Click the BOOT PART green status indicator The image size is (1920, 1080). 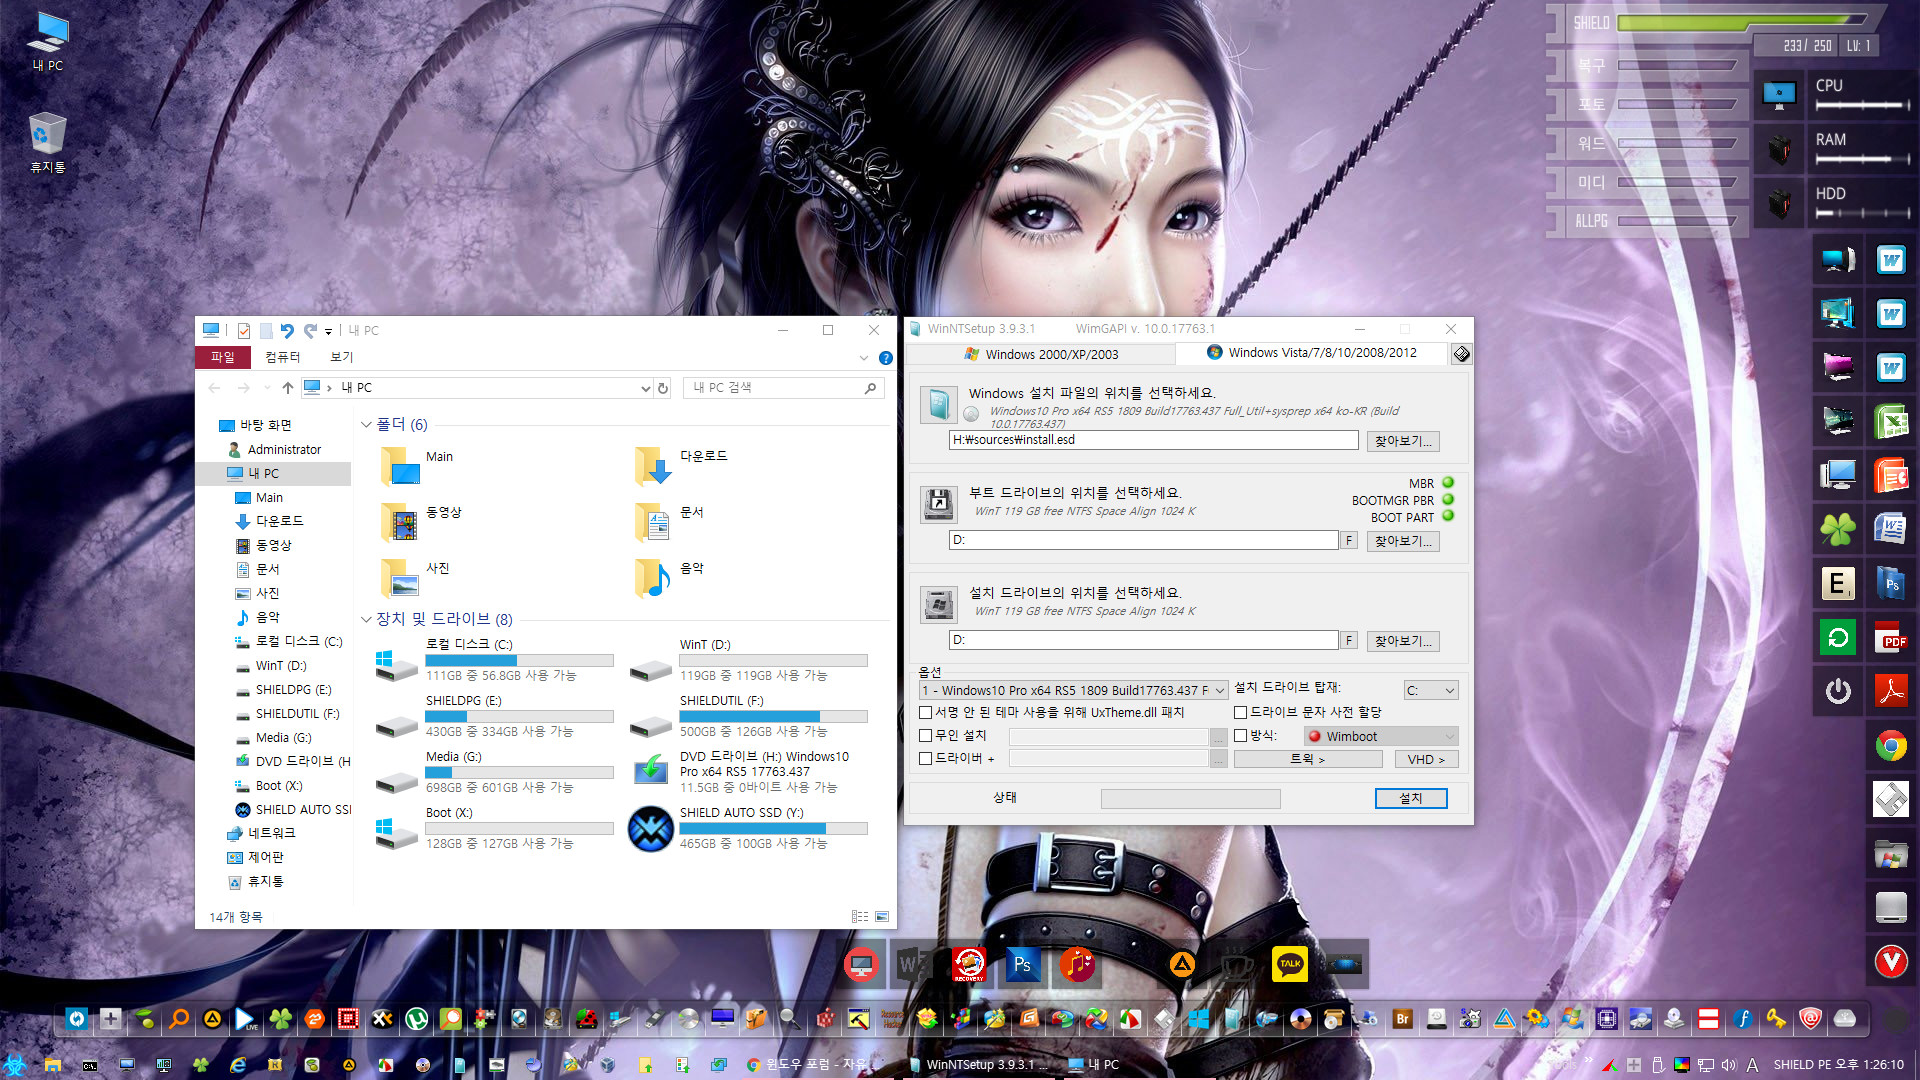(x=1448, y=517)
